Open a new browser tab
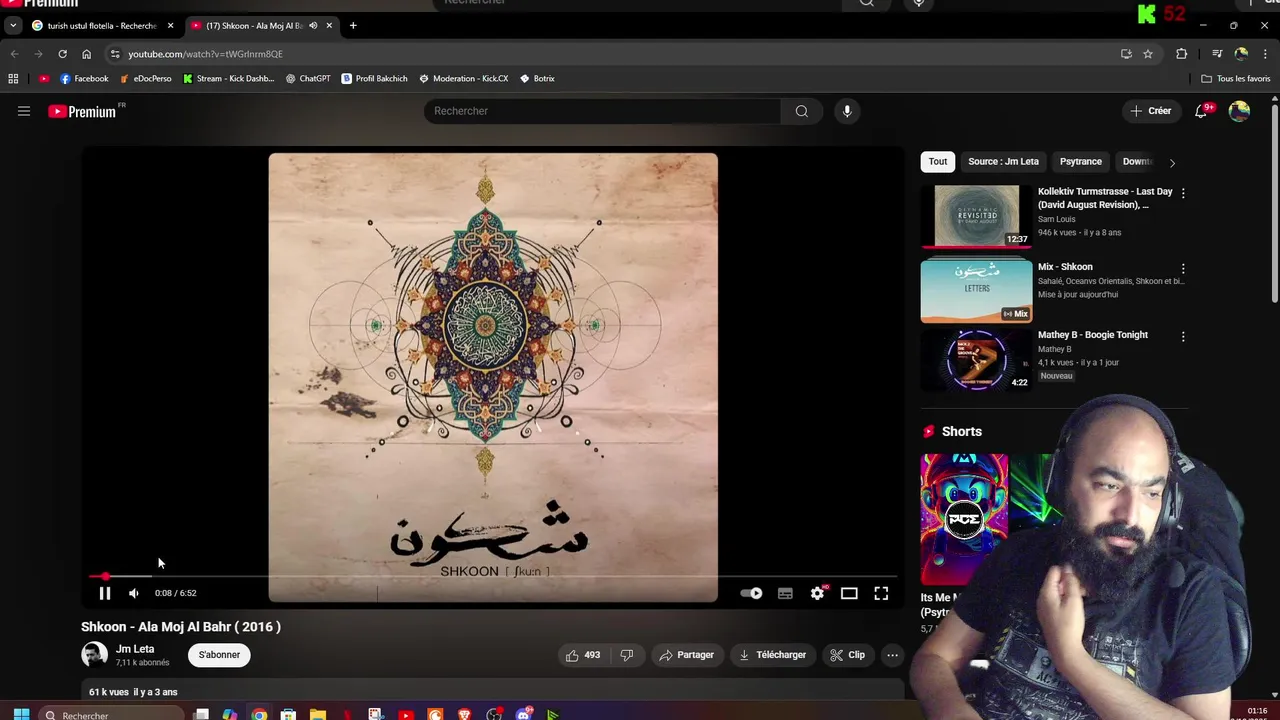The image size is (1280, 720). coord(353,26)
